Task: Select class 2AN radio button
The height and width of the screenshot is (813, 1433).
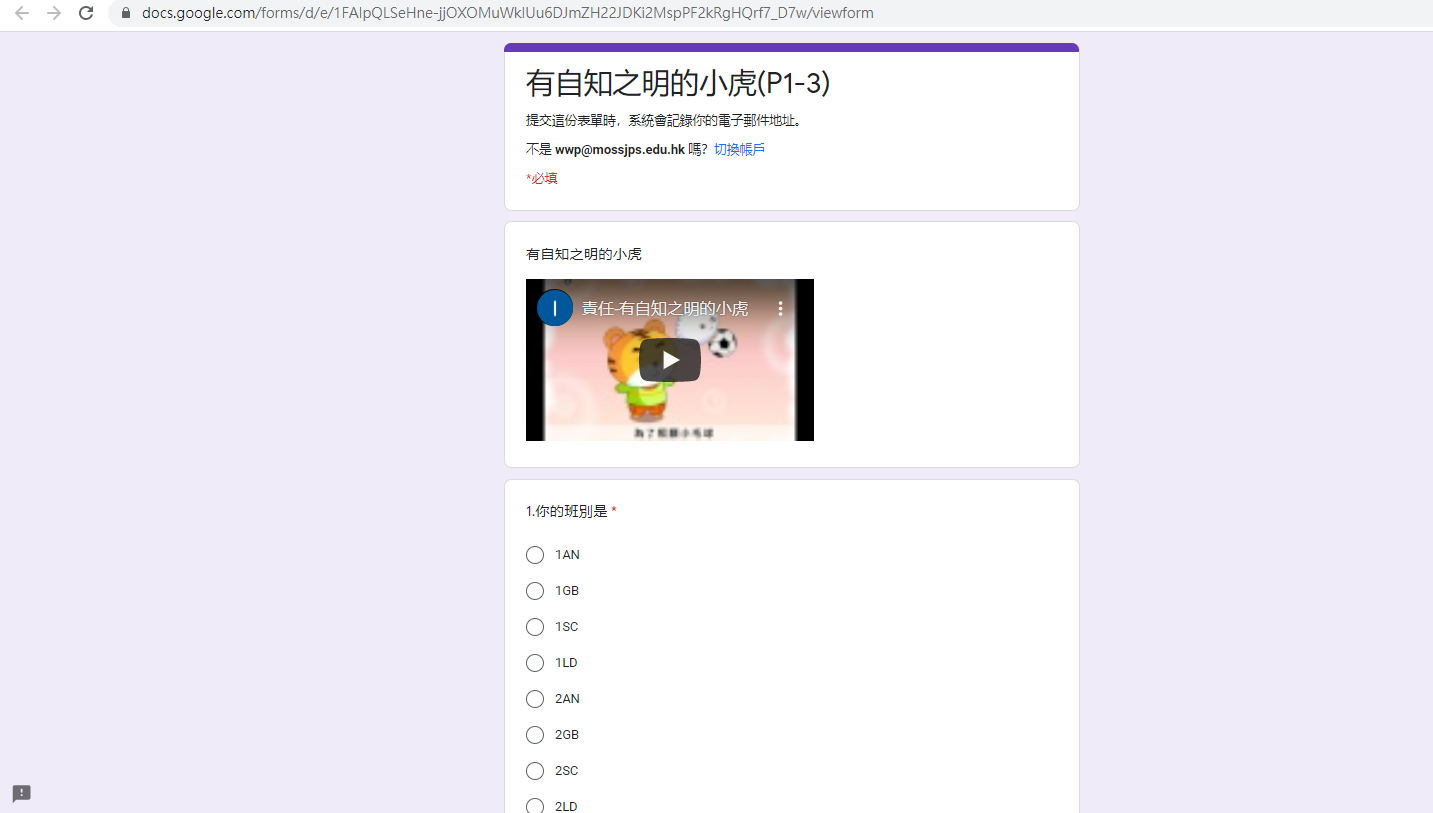Action: [x=535, y=699]
